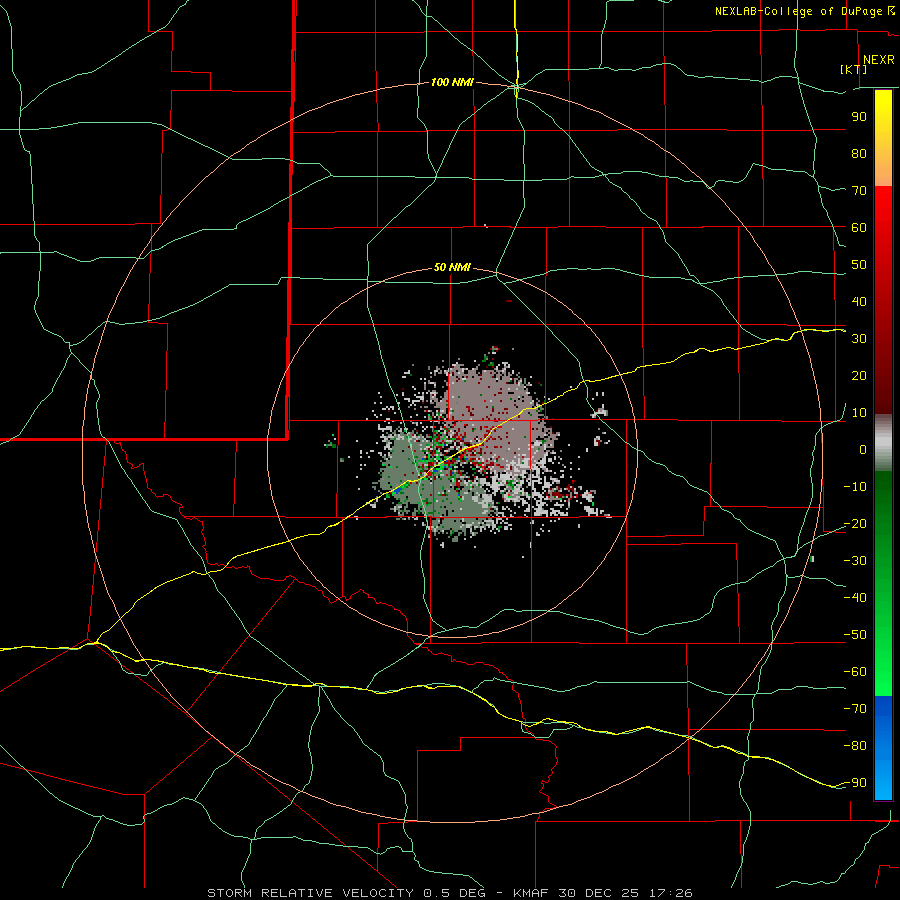900x900 pixels.
Task: Click the 100 NMI range ring label
Action: [x=452, y=83]
